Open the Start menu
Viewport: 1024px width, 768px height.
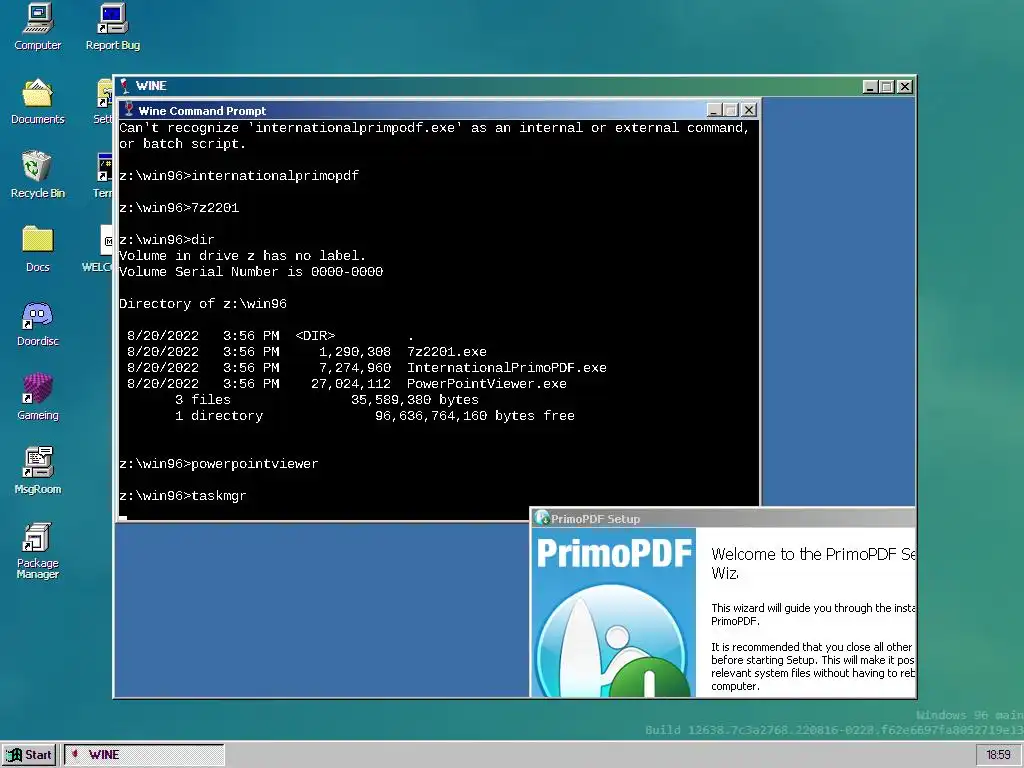[29, 755]
